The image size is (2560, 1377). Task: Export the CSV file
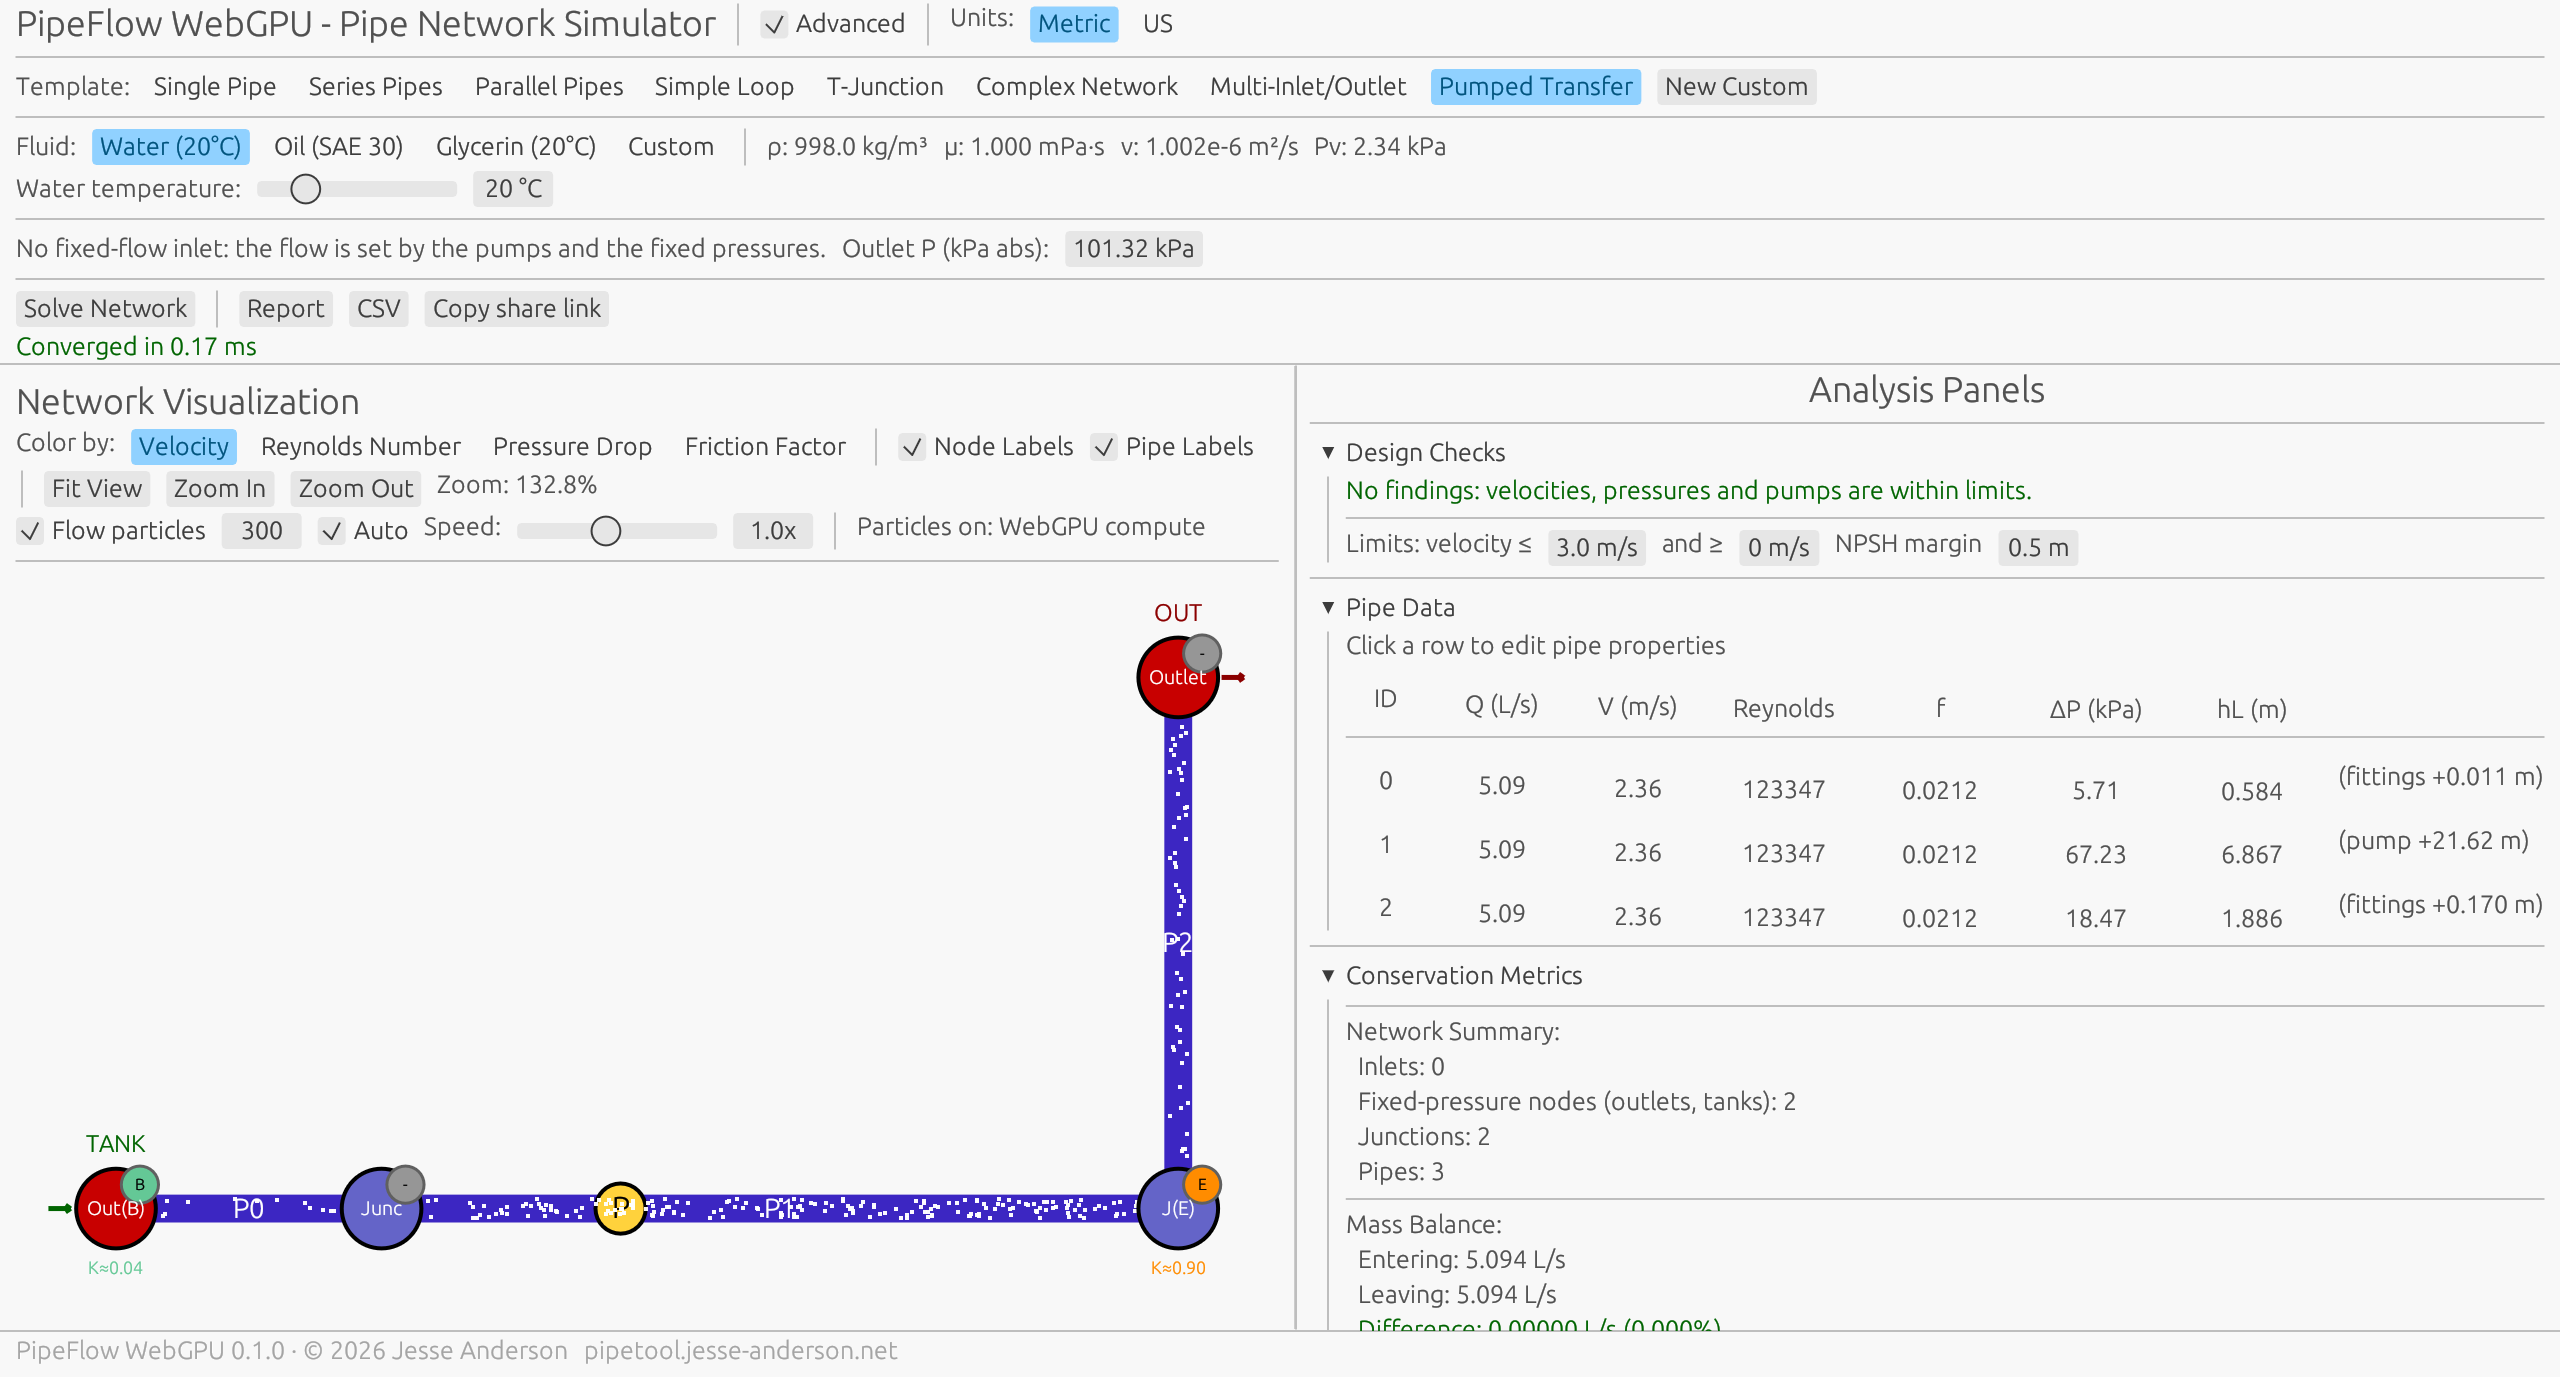click(378, 309)
